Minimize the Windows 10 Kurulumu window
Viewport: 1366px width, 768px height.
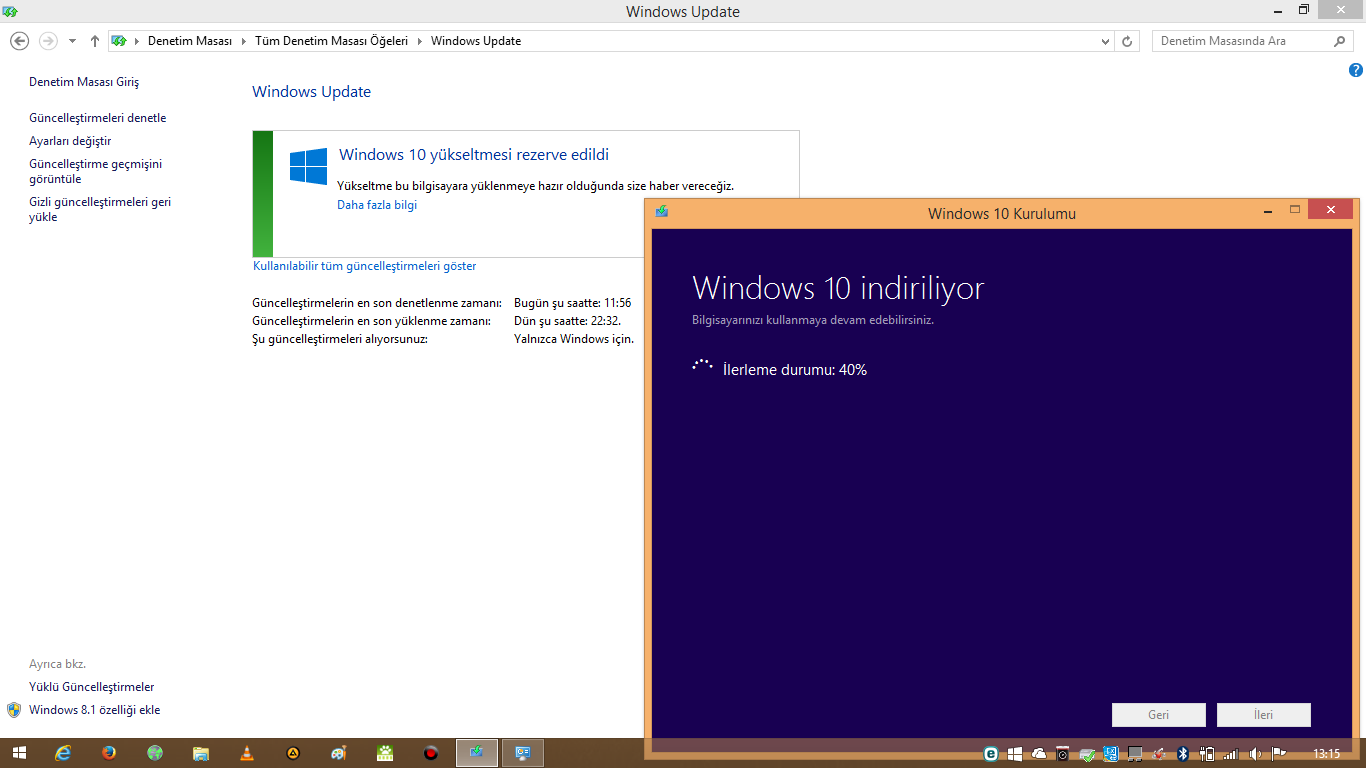coord(1268,211)
